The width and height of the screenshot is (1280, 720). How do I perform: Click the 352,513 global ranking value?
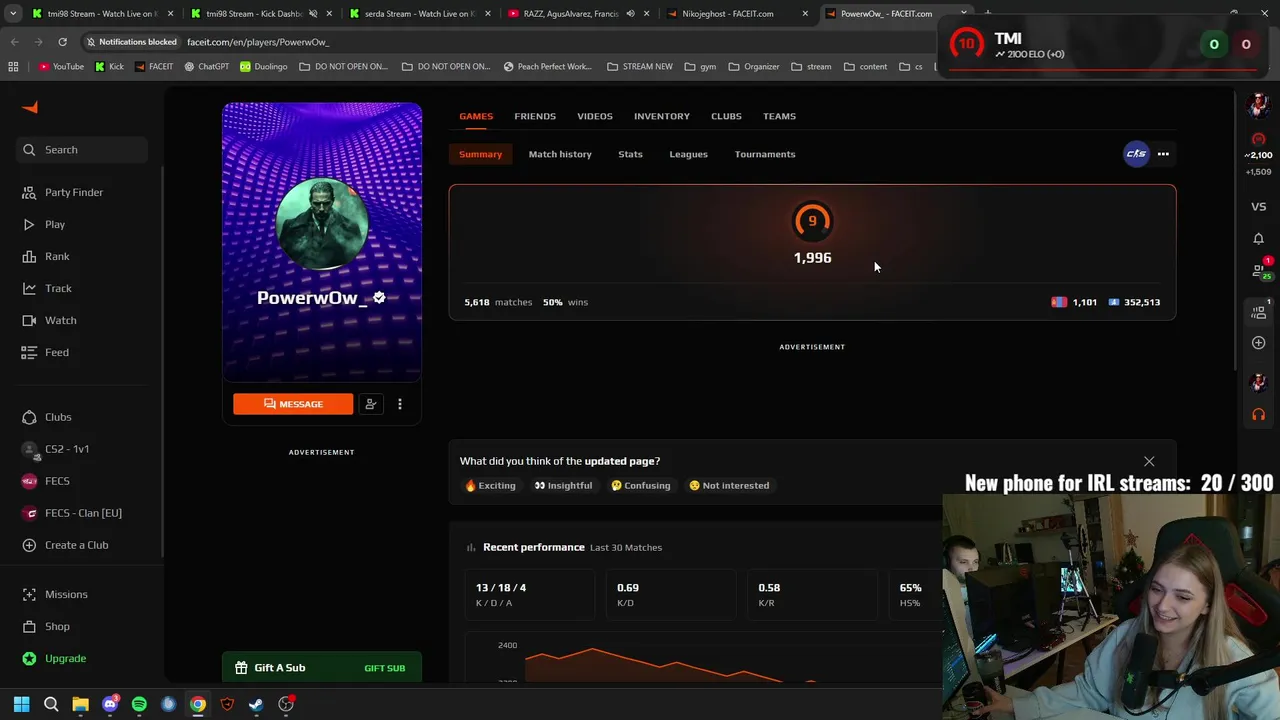pyautogui.click(x=1142, y=302)
